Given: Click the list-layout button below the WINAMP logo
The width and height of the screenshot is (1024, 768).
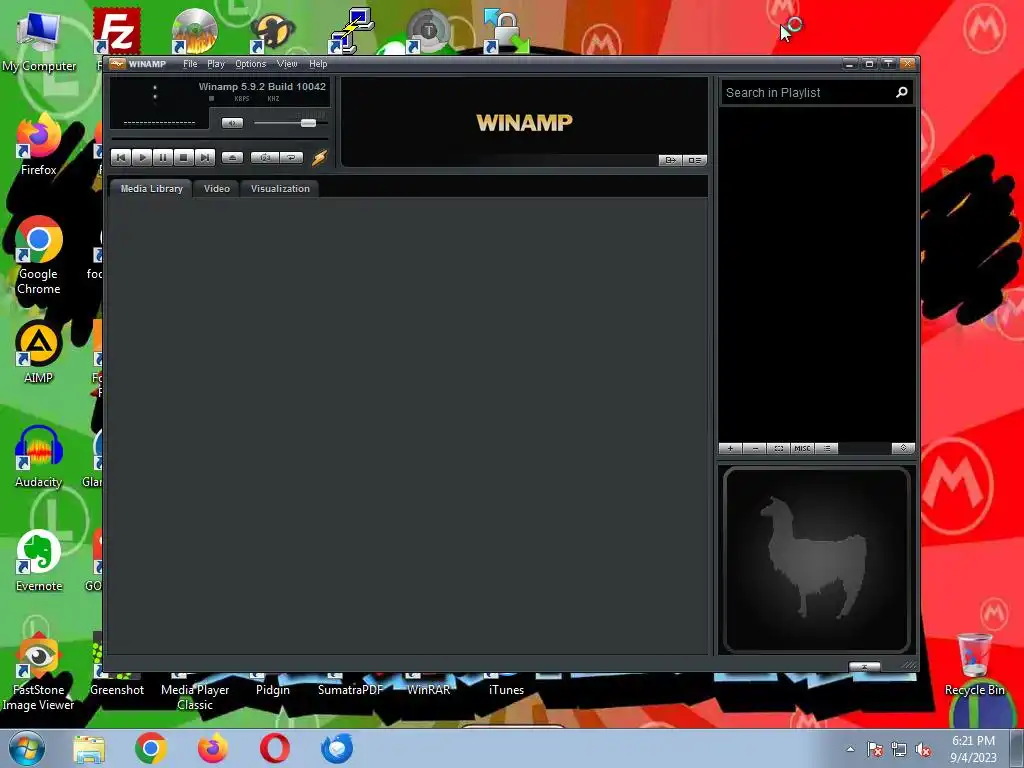Looking at the screenshot, I should click(695, 160).
